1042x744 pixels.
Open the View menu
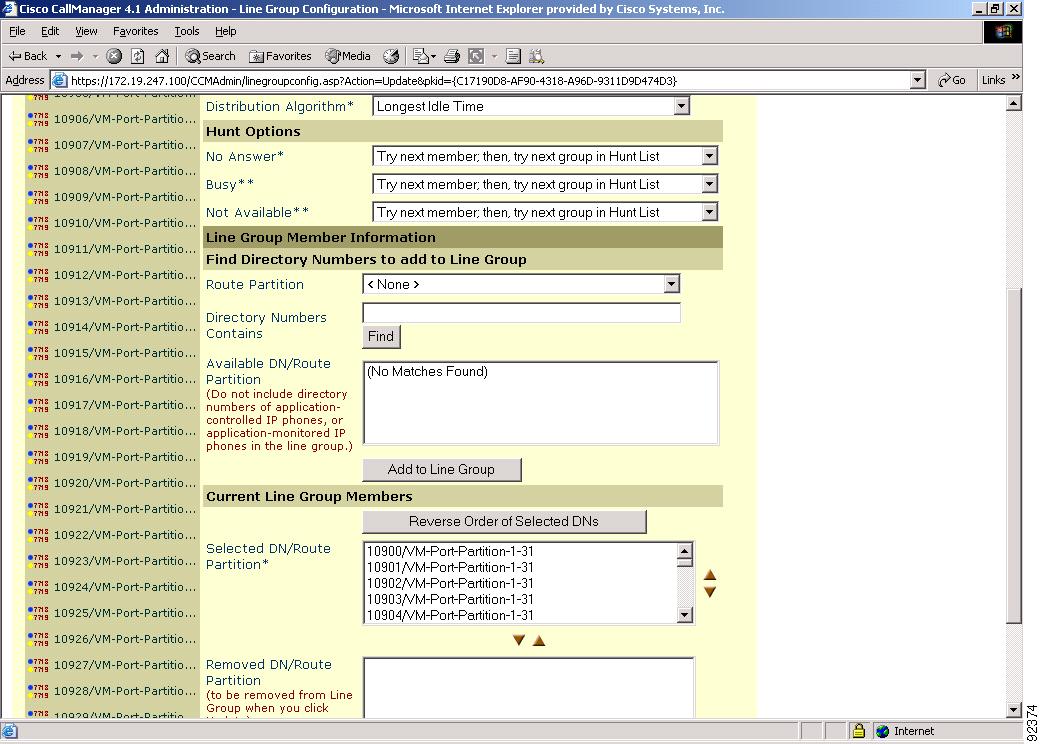pos(86,31)
